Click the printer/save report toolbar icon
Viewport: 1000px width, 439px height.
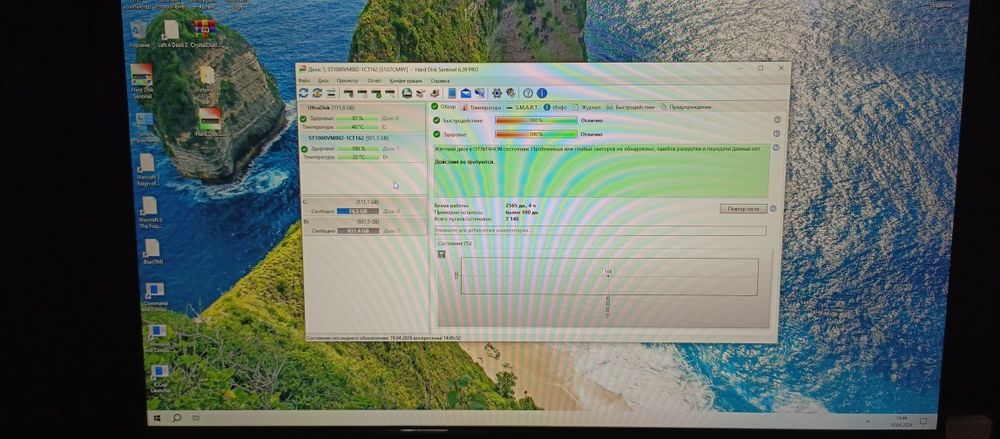pos(407,93)
